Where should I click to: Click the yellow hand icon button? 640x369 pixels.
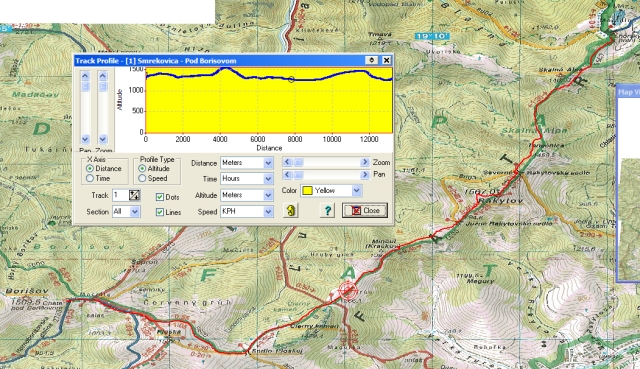[x=291, y=211]
